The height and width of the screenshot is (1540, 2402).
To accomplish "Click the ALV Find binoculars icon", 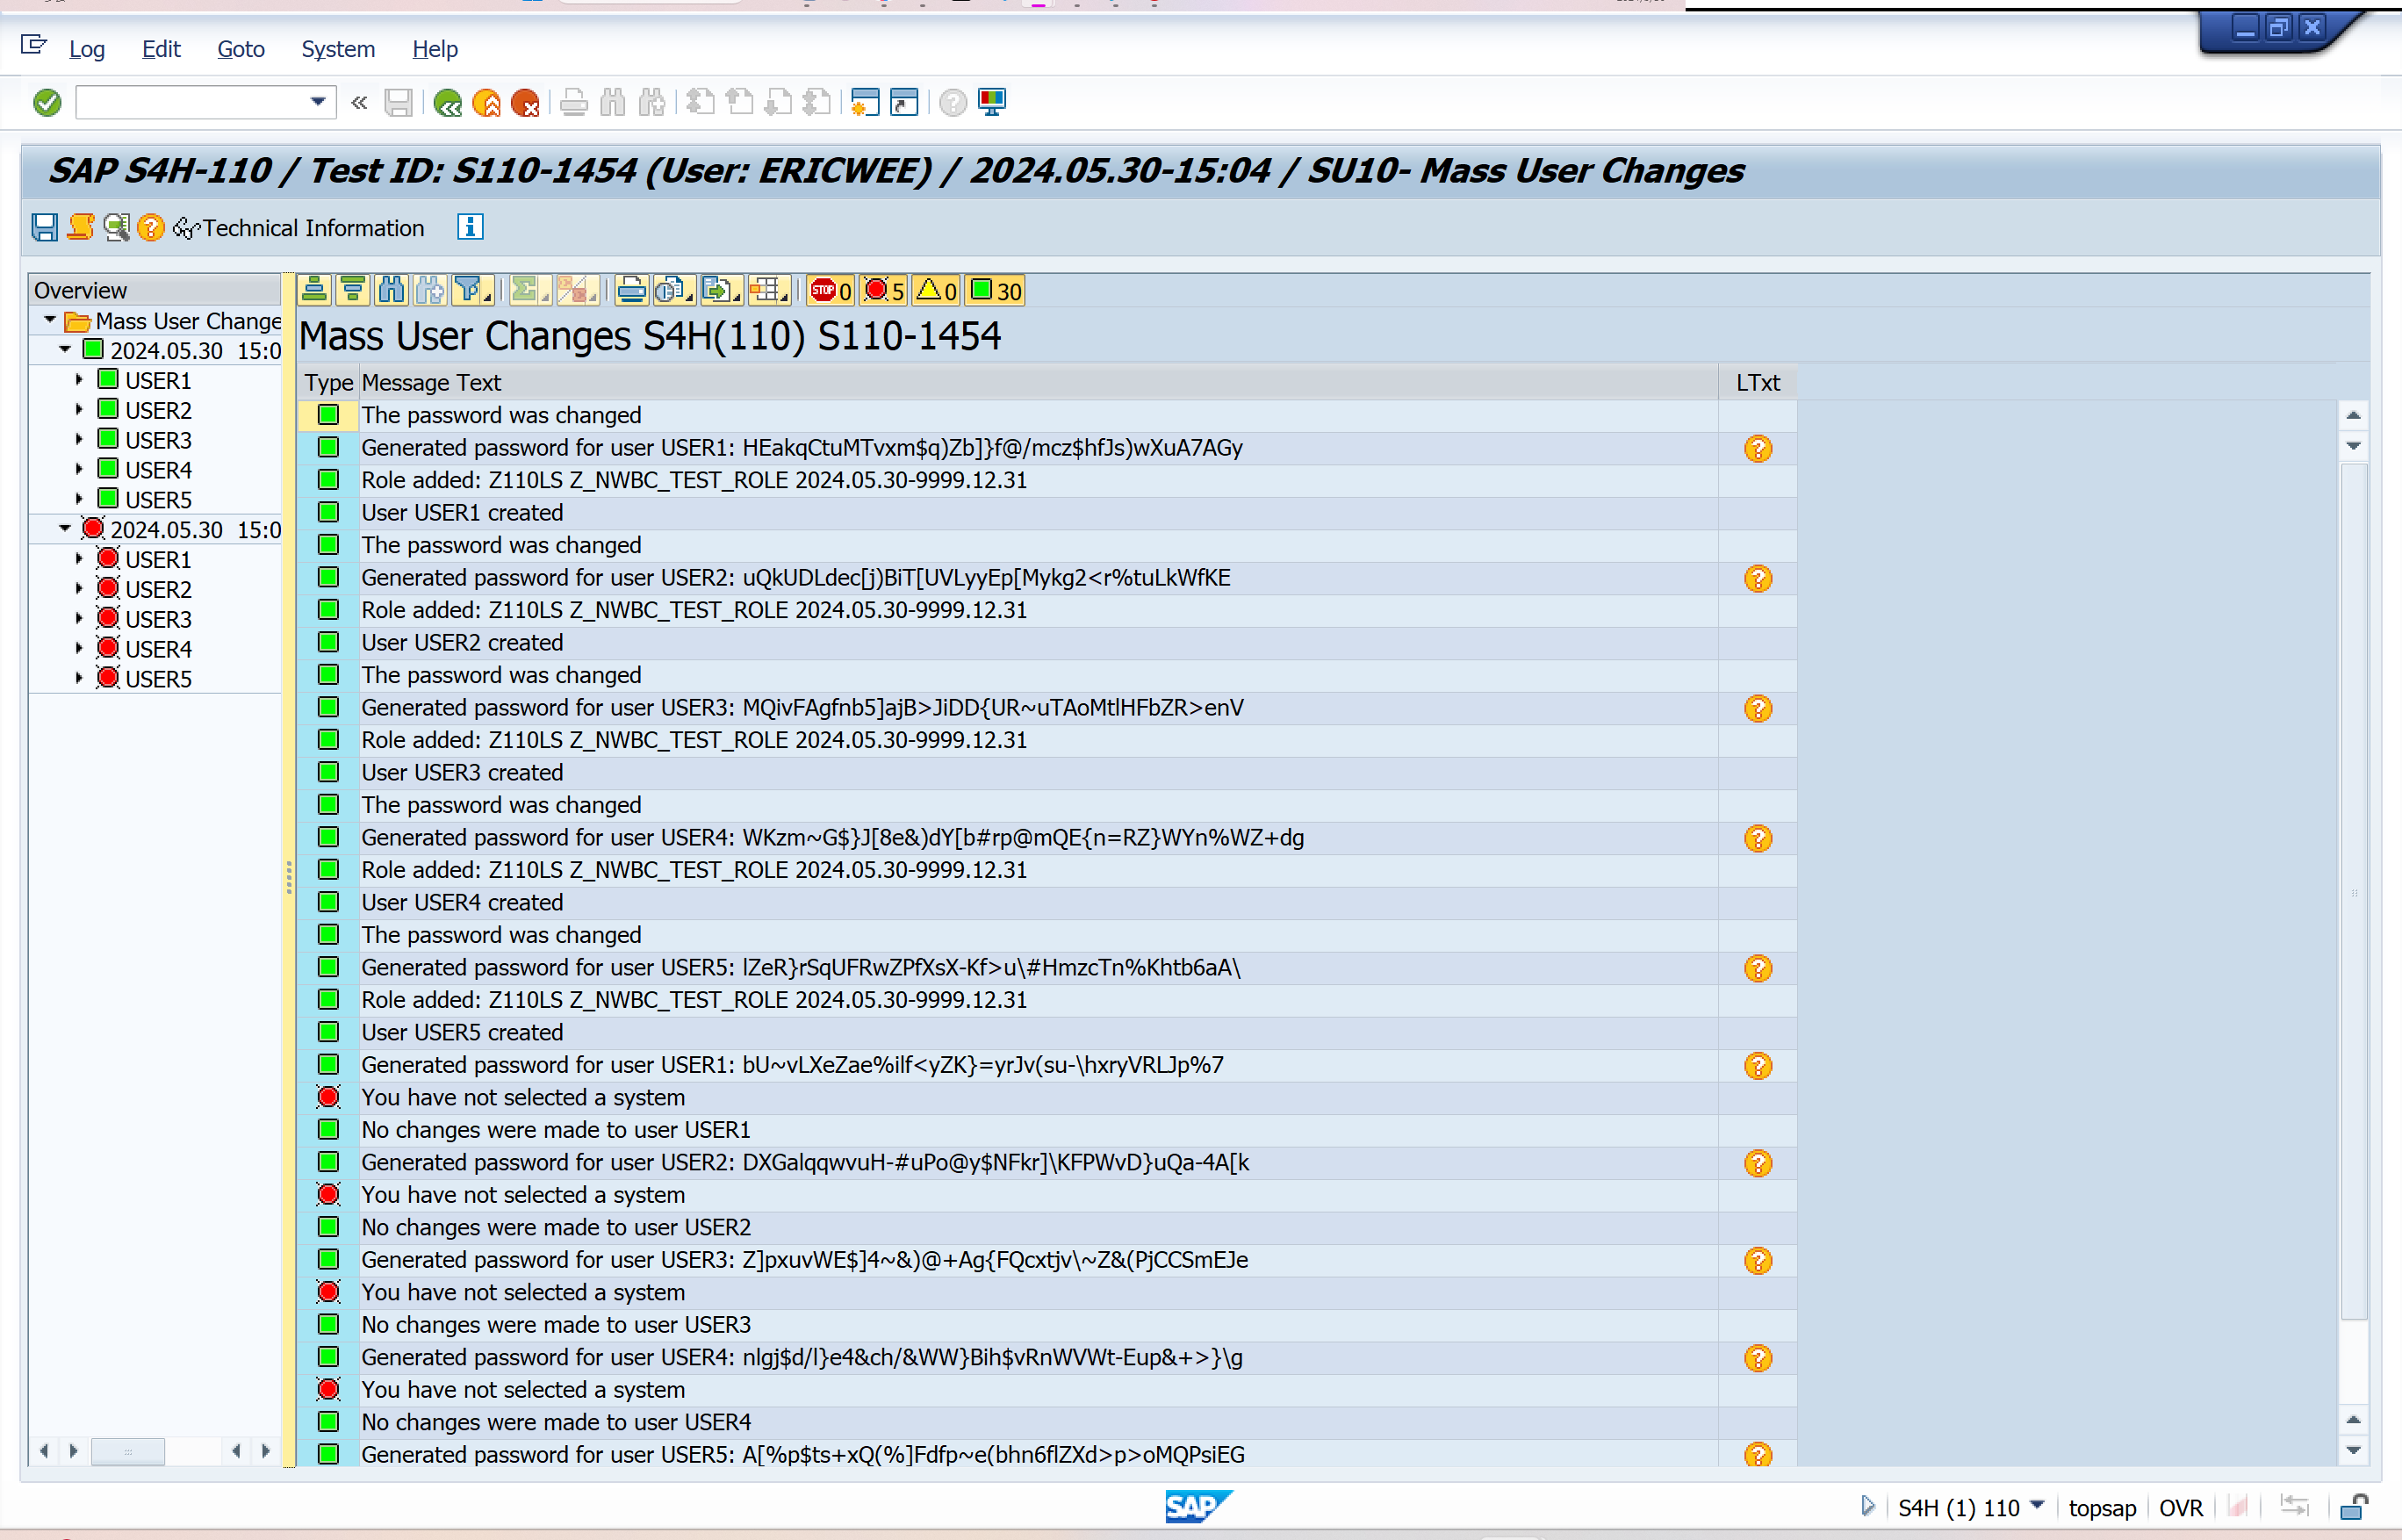I will pos(392,291).
